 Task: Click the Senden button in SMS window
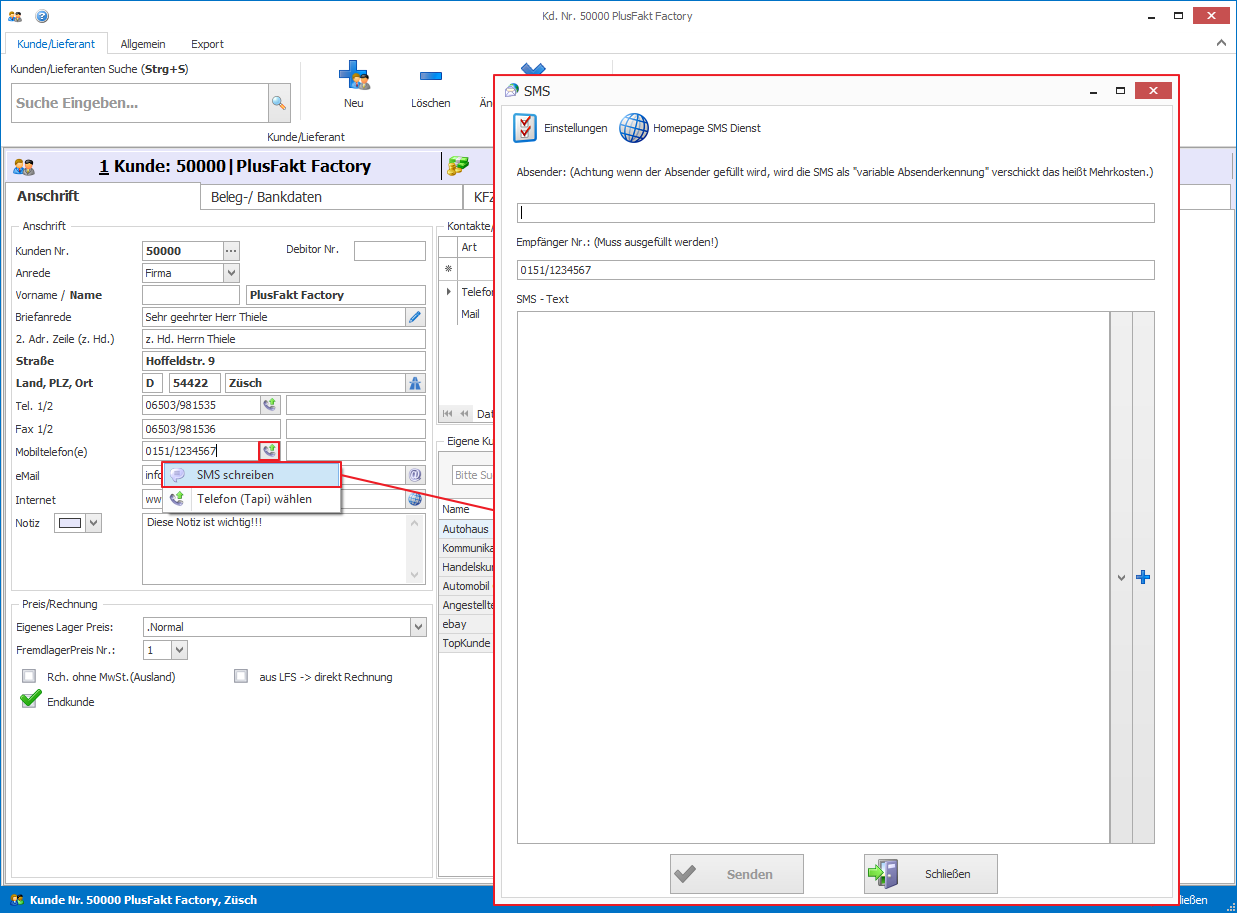737,874
